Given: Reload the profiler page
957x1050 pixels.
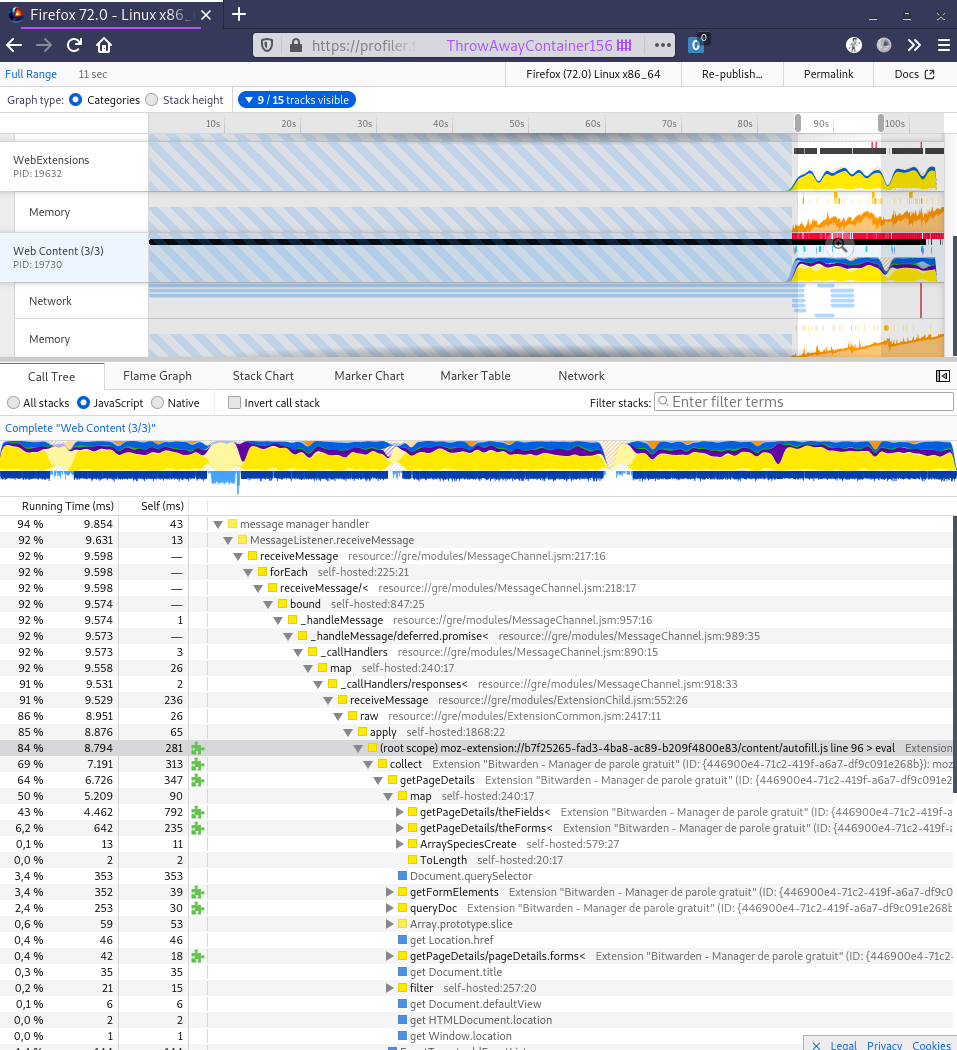Looking at the screenshot, I should pyautogui.click(x=74, y=46).
